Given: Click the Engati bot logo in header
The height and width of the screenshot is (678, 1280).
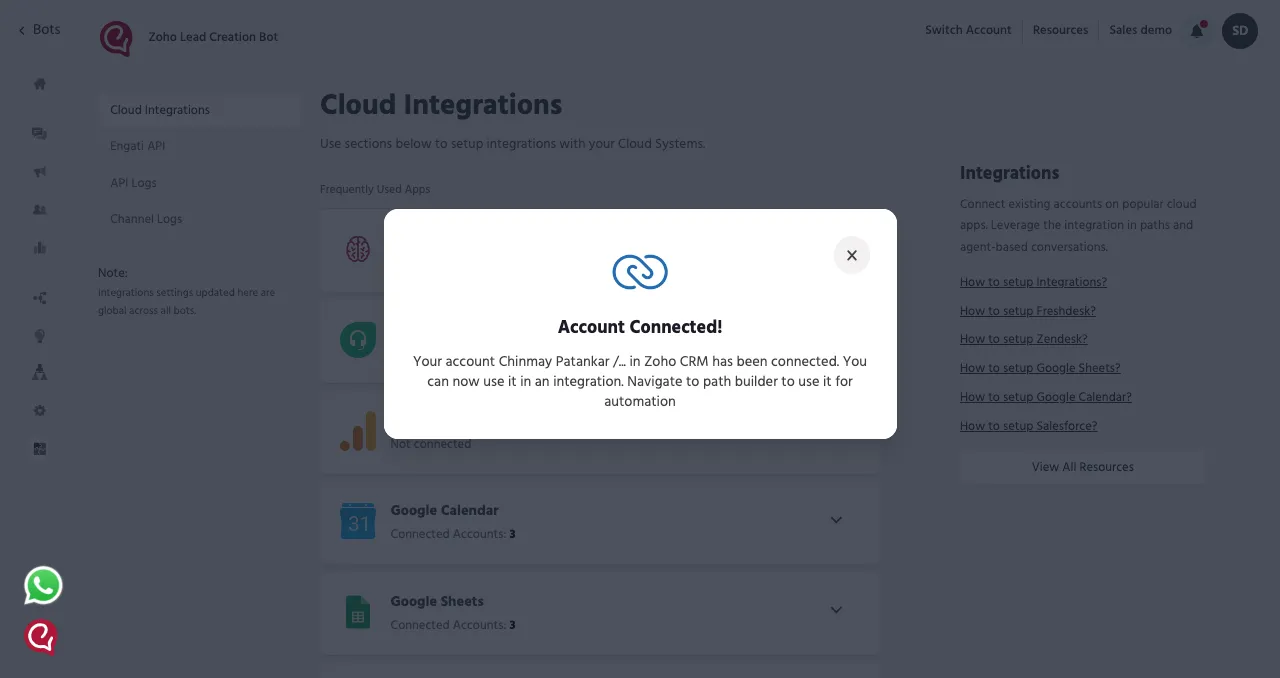Looking at the screenshot, I should (x=116, y=38).
